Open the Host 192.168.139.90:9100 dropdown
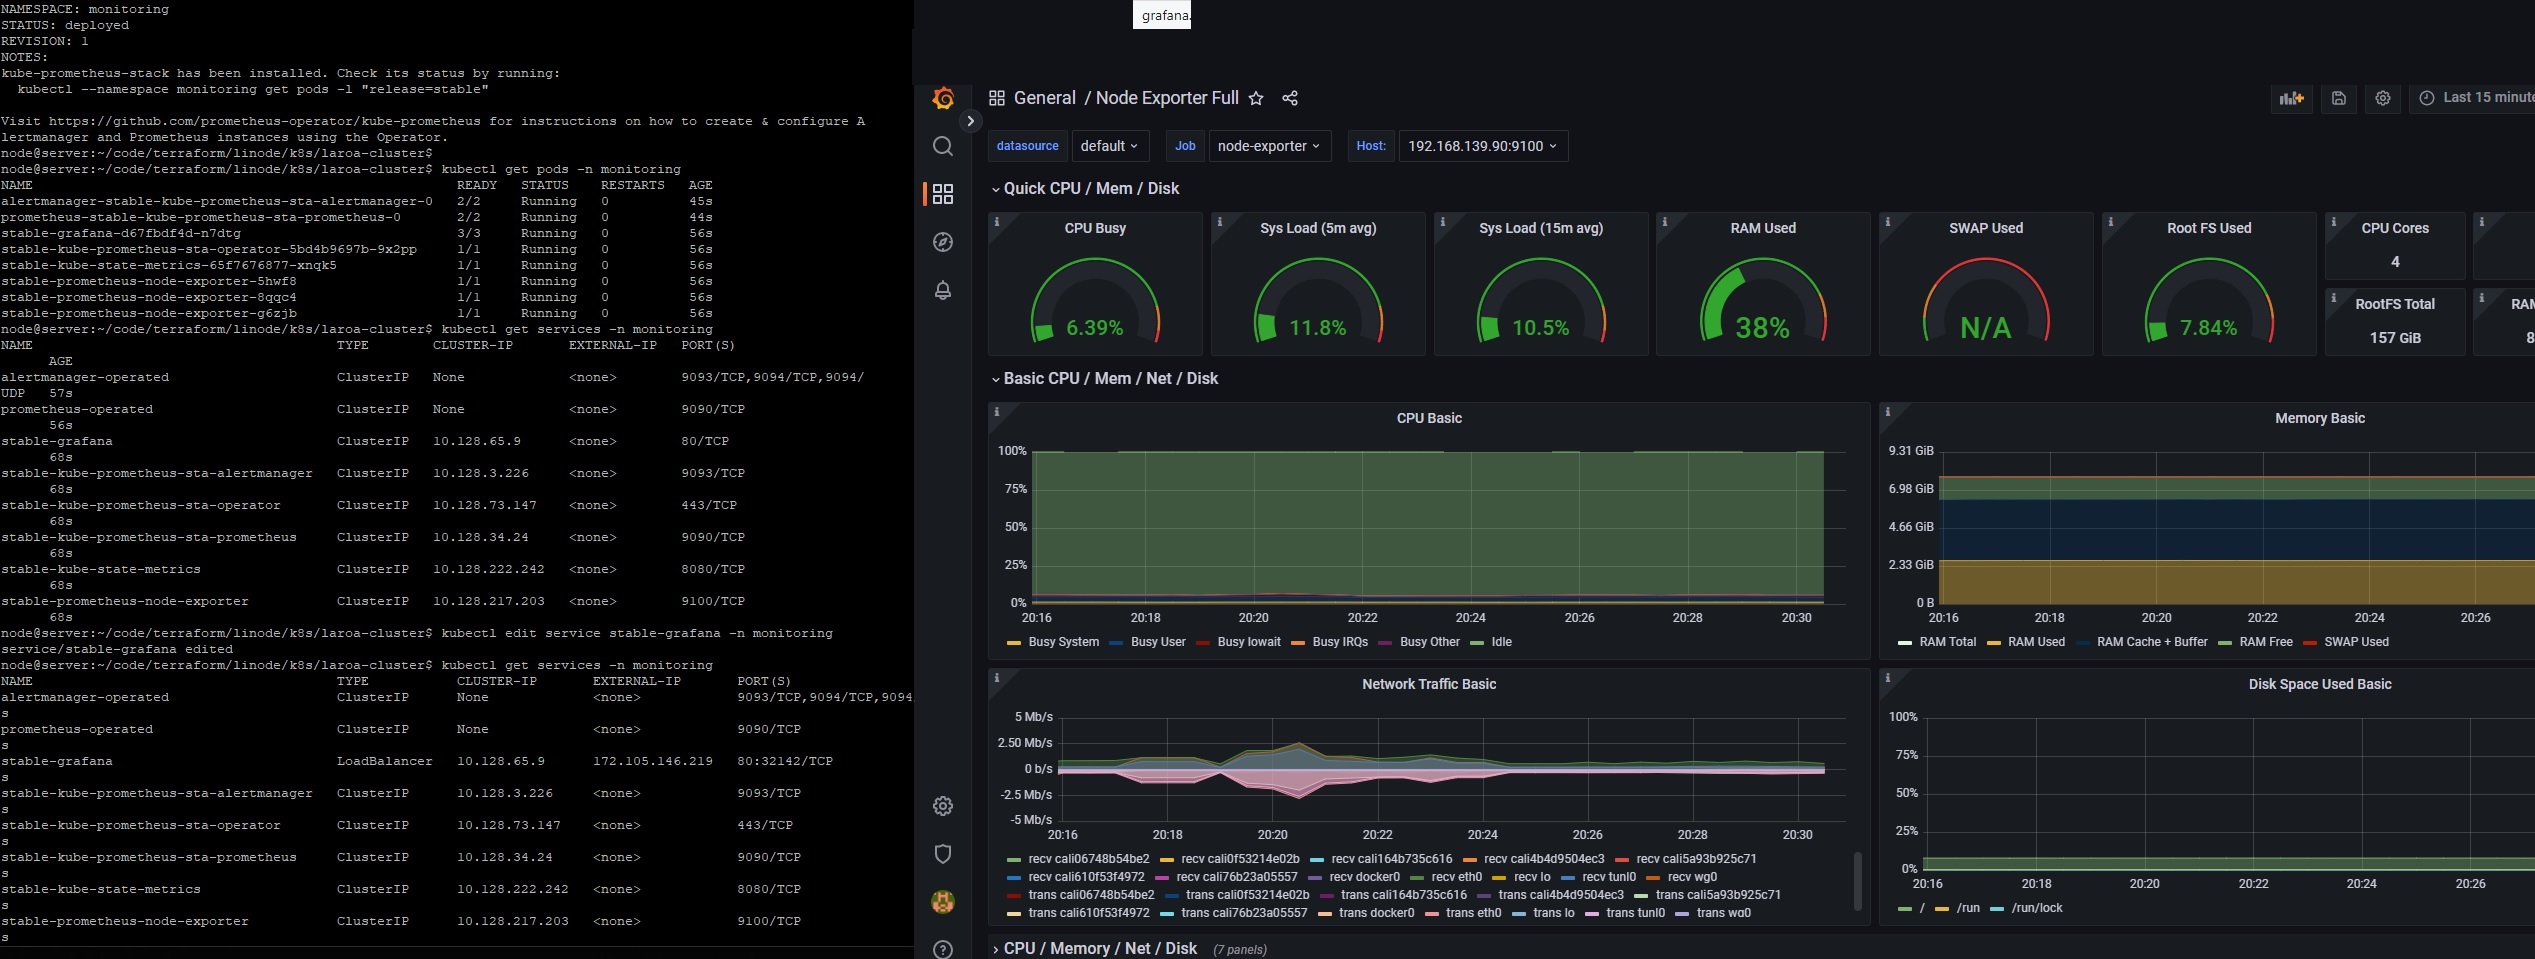Screen dimensions: 2535x959 coord(1483,146)
